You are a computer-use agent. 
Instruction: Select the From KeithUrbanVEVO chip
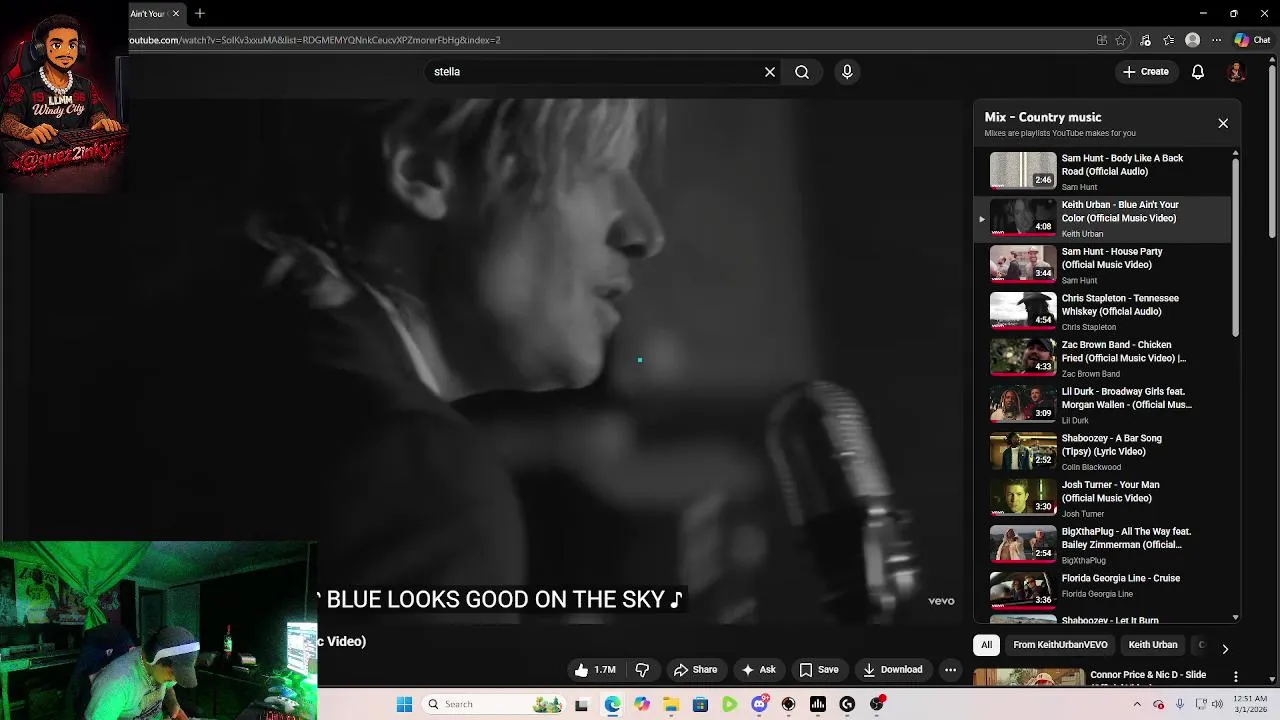click(x=1060, y=645)
